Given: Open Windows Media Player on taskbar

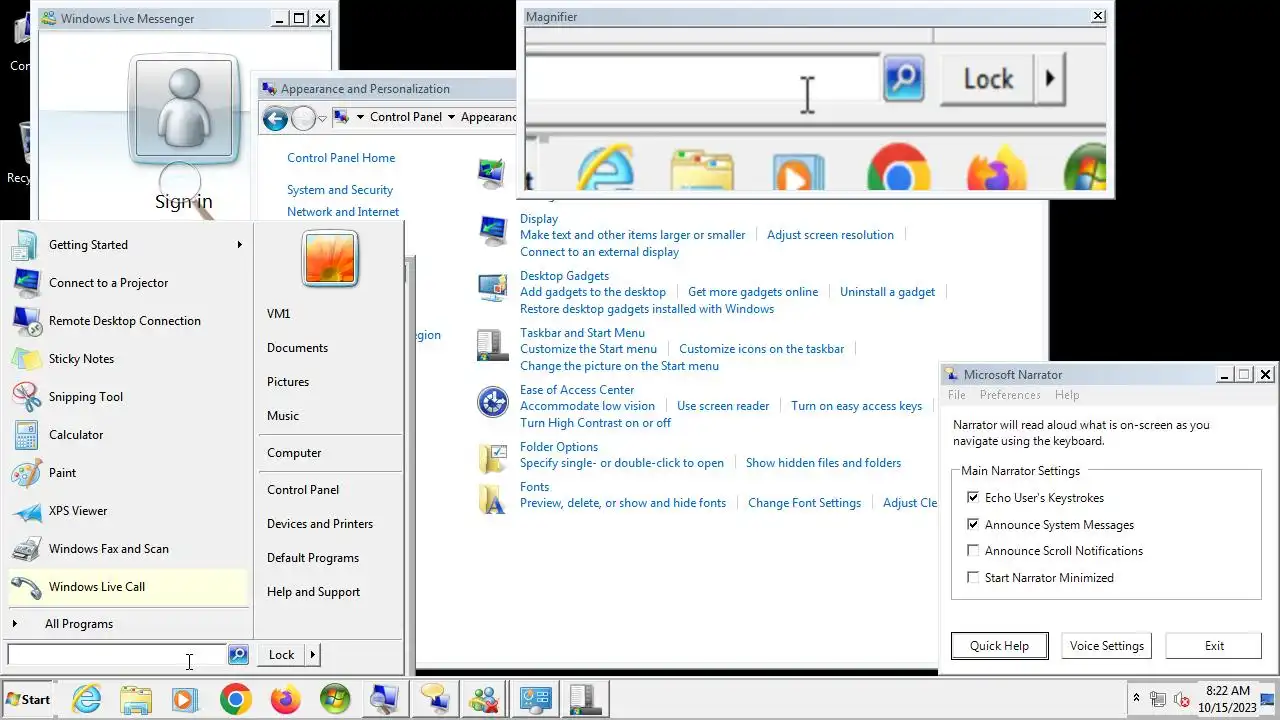Looking at the screenshot, I should pyautogui.click(x=185, y=699).
